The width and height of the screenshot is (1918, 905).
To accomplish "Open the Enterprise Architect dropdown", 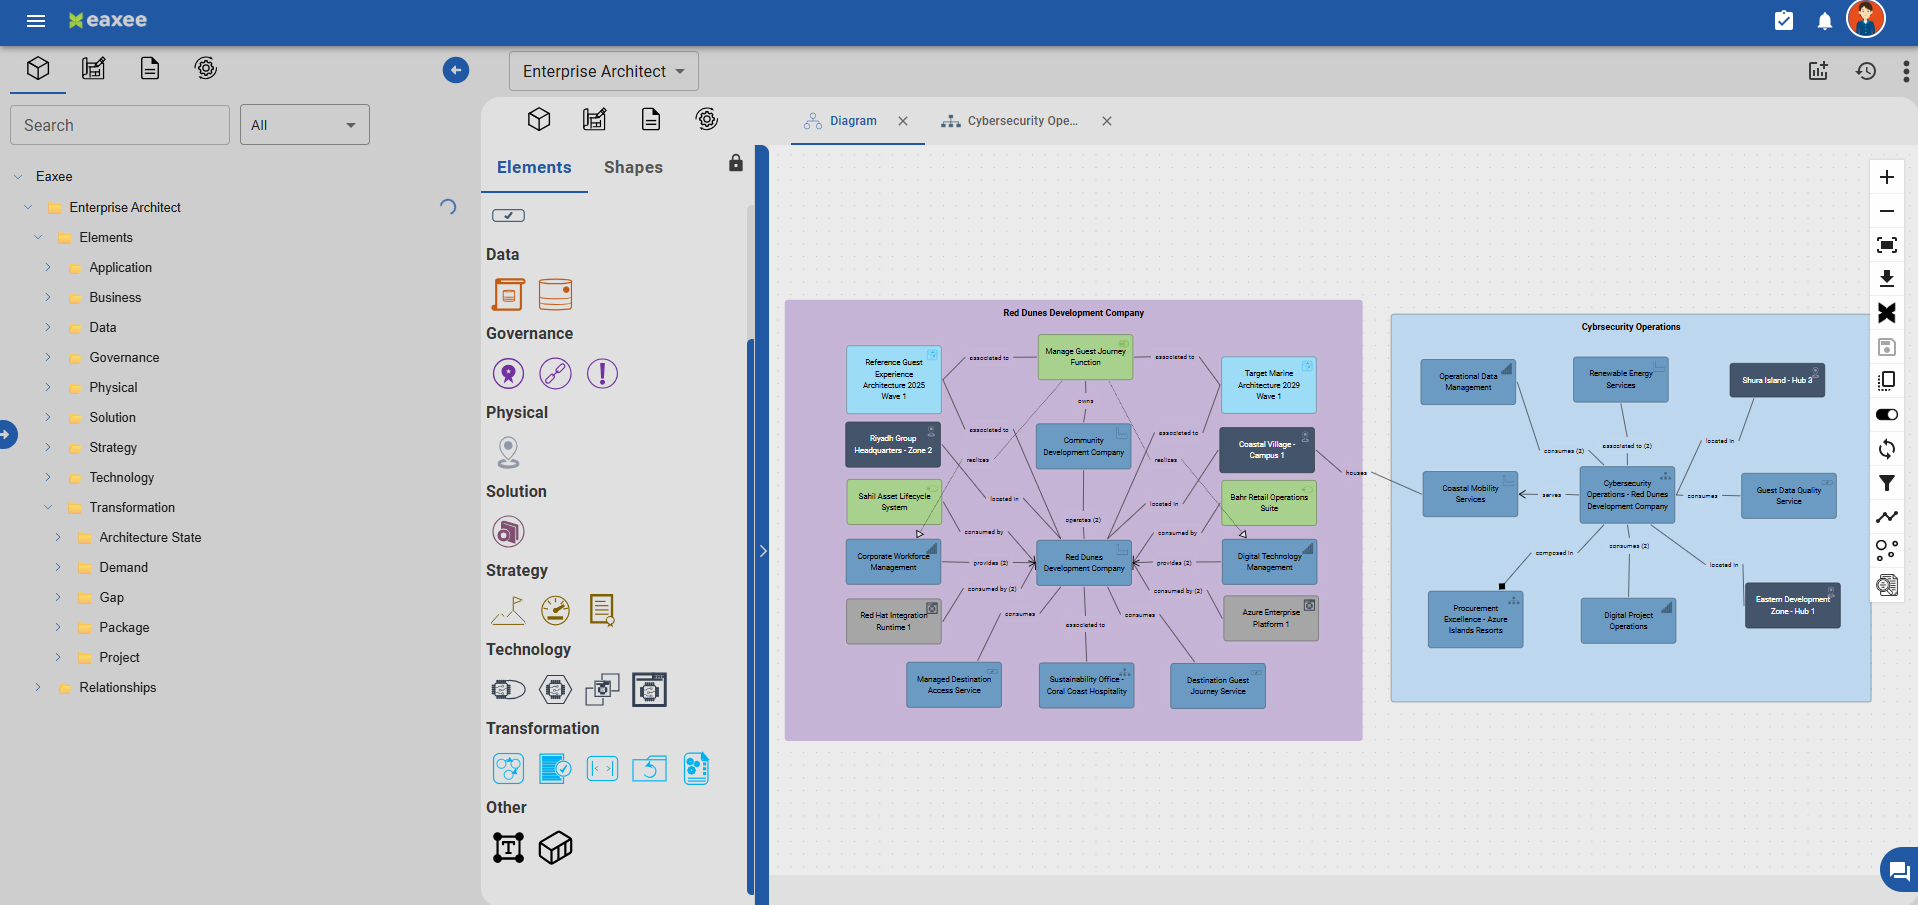I will (x=604, y=71).
